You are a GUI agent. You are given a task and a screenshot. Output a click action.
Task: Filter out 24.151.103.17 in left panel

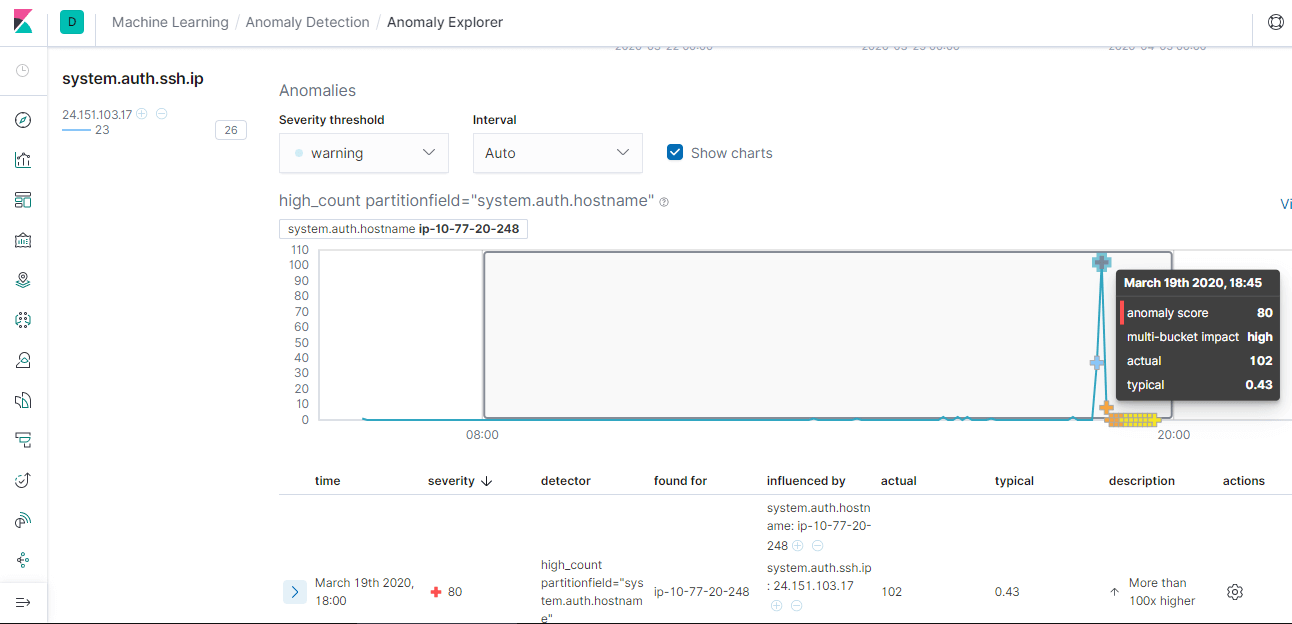(161, 114)
